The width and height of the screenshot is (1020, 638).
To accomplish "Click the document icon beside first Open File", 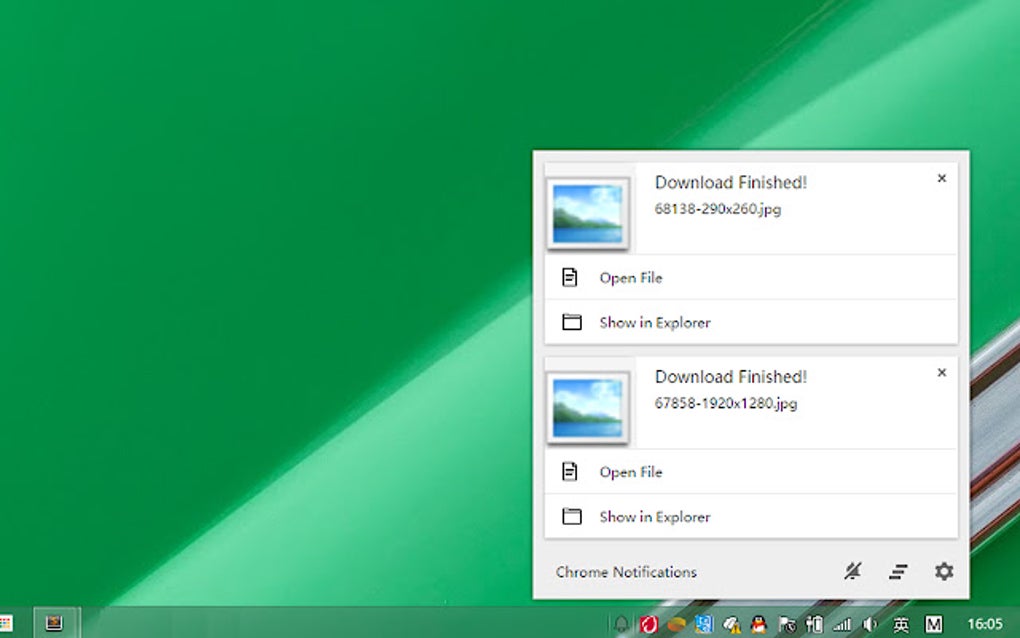I will click(x=571, y=277).
